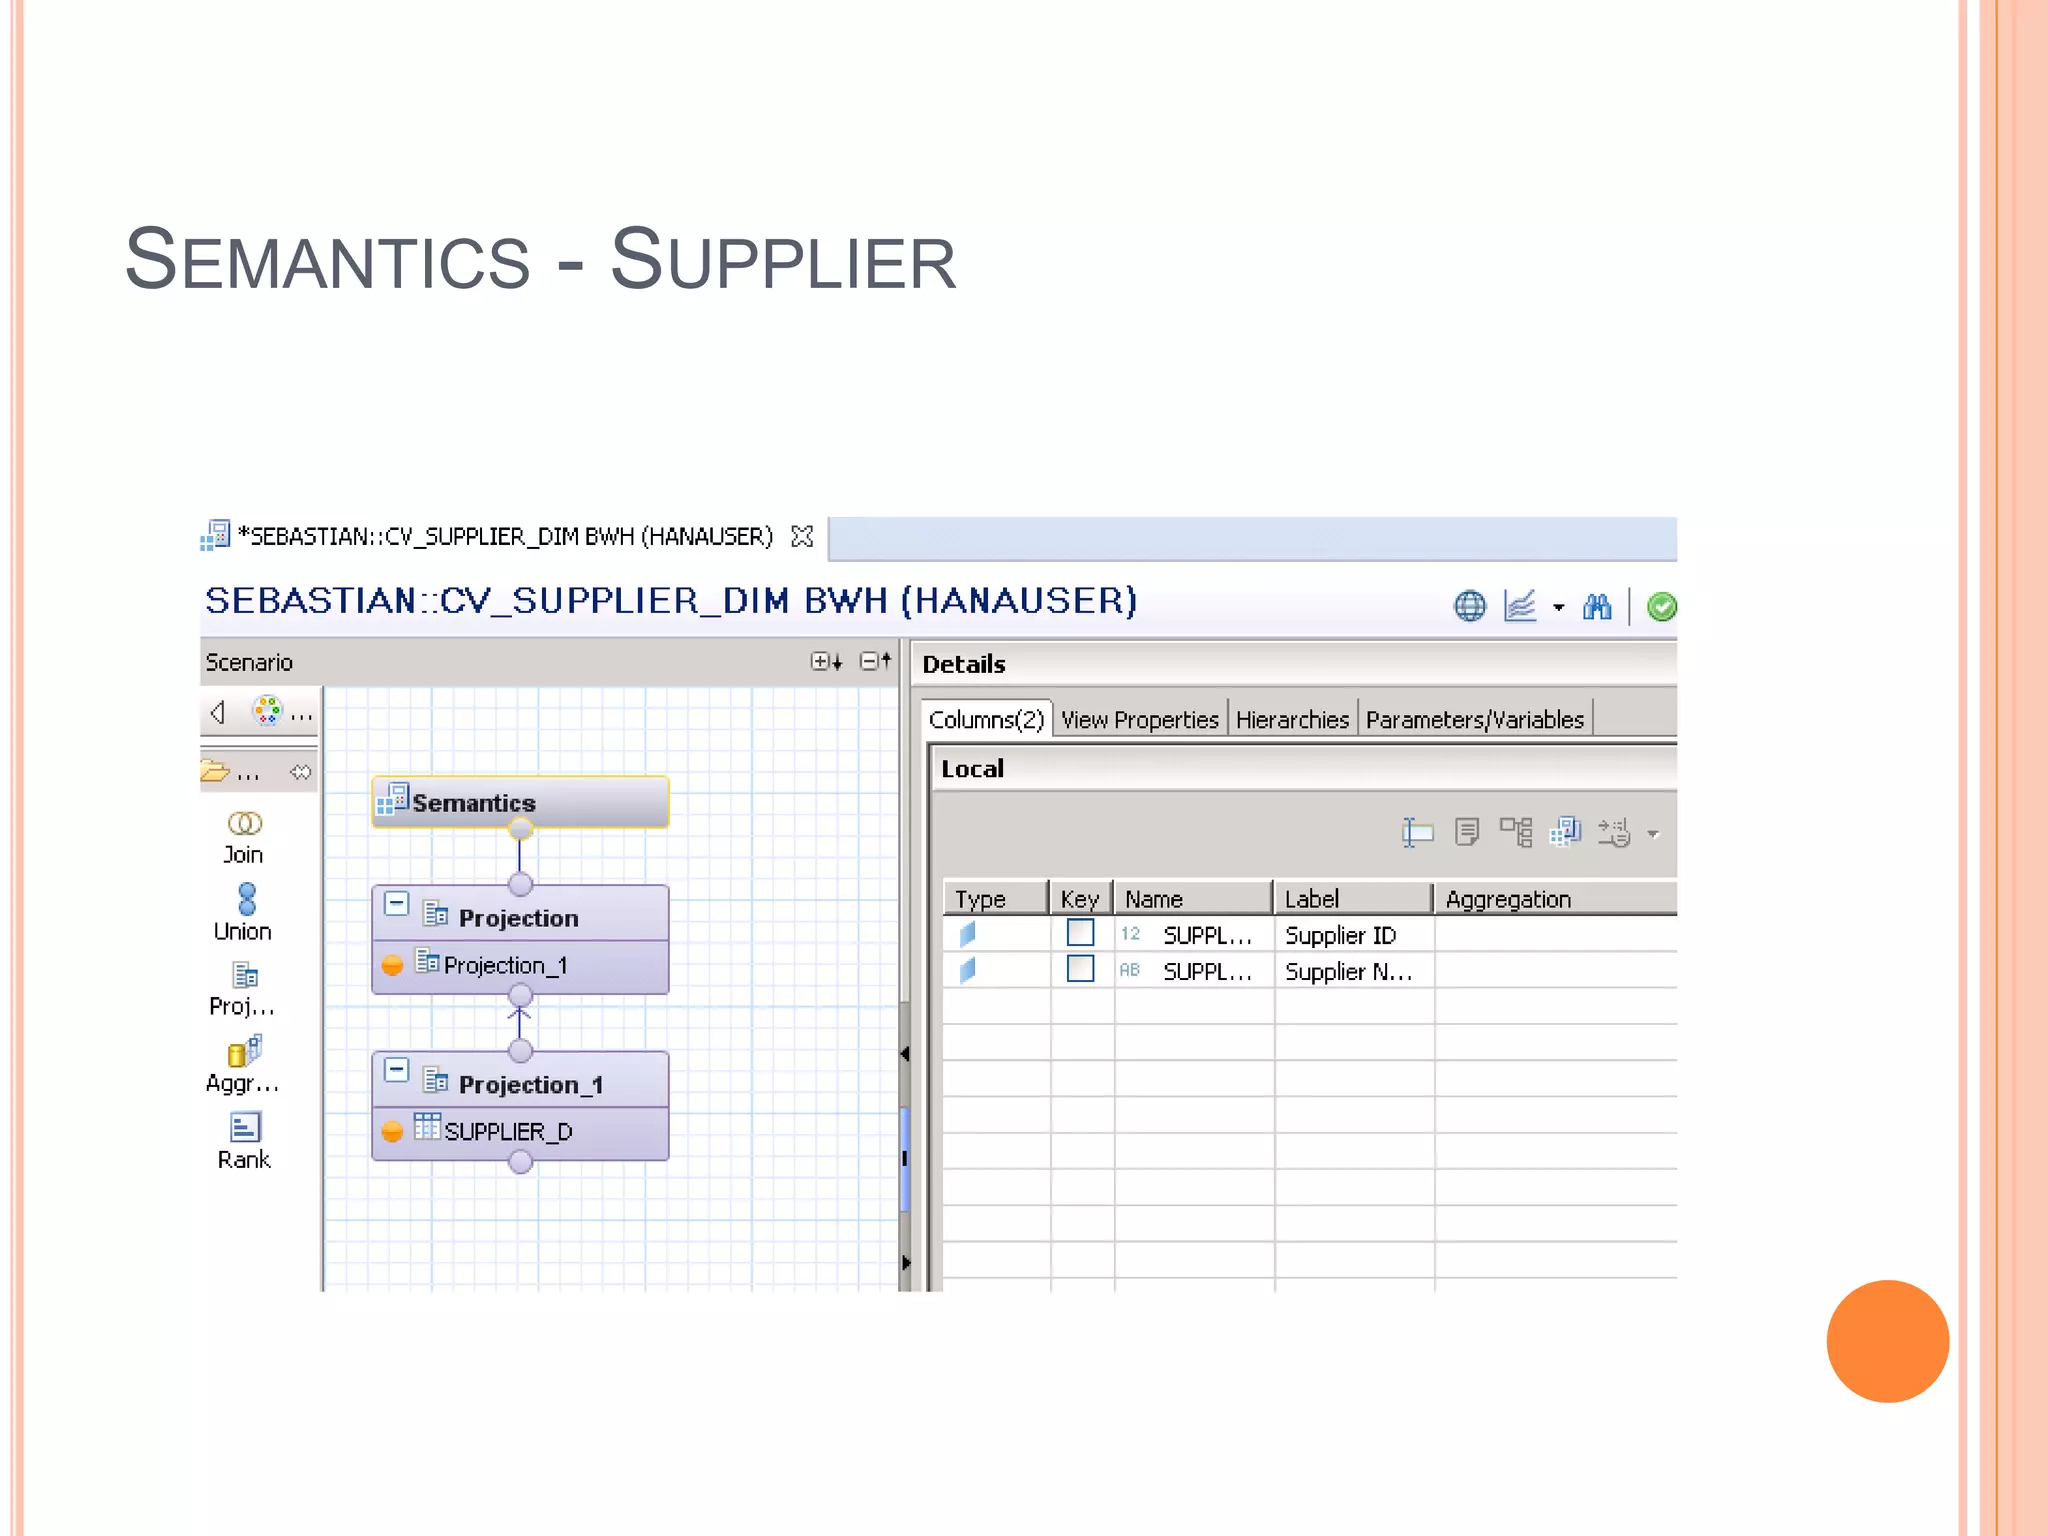The height and width of the screenshot is (1536, 2048).
Task: Close the CV_SUPPLIER_DIM editor tab
Action: 802,536
